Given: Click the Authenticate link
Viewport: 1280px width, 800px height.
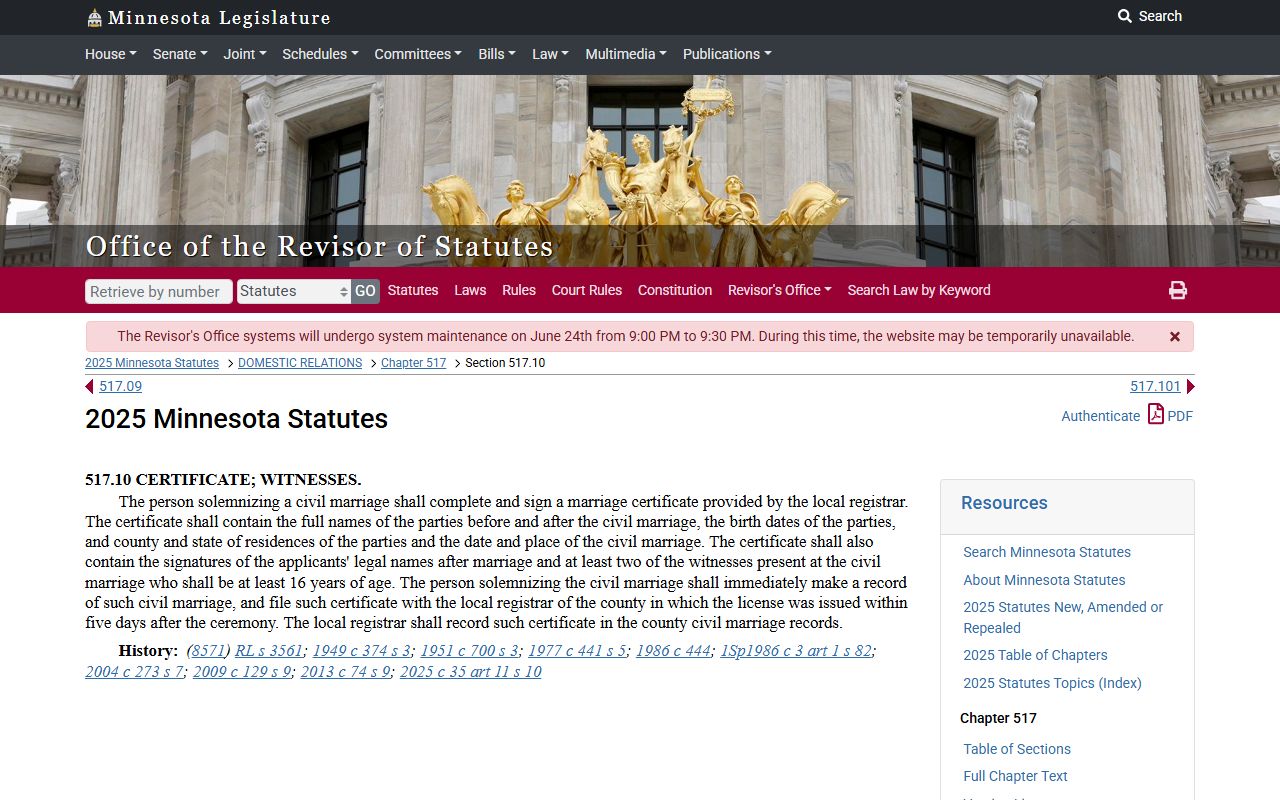Looking at the screenshot, I should [x=1100, y=416].
